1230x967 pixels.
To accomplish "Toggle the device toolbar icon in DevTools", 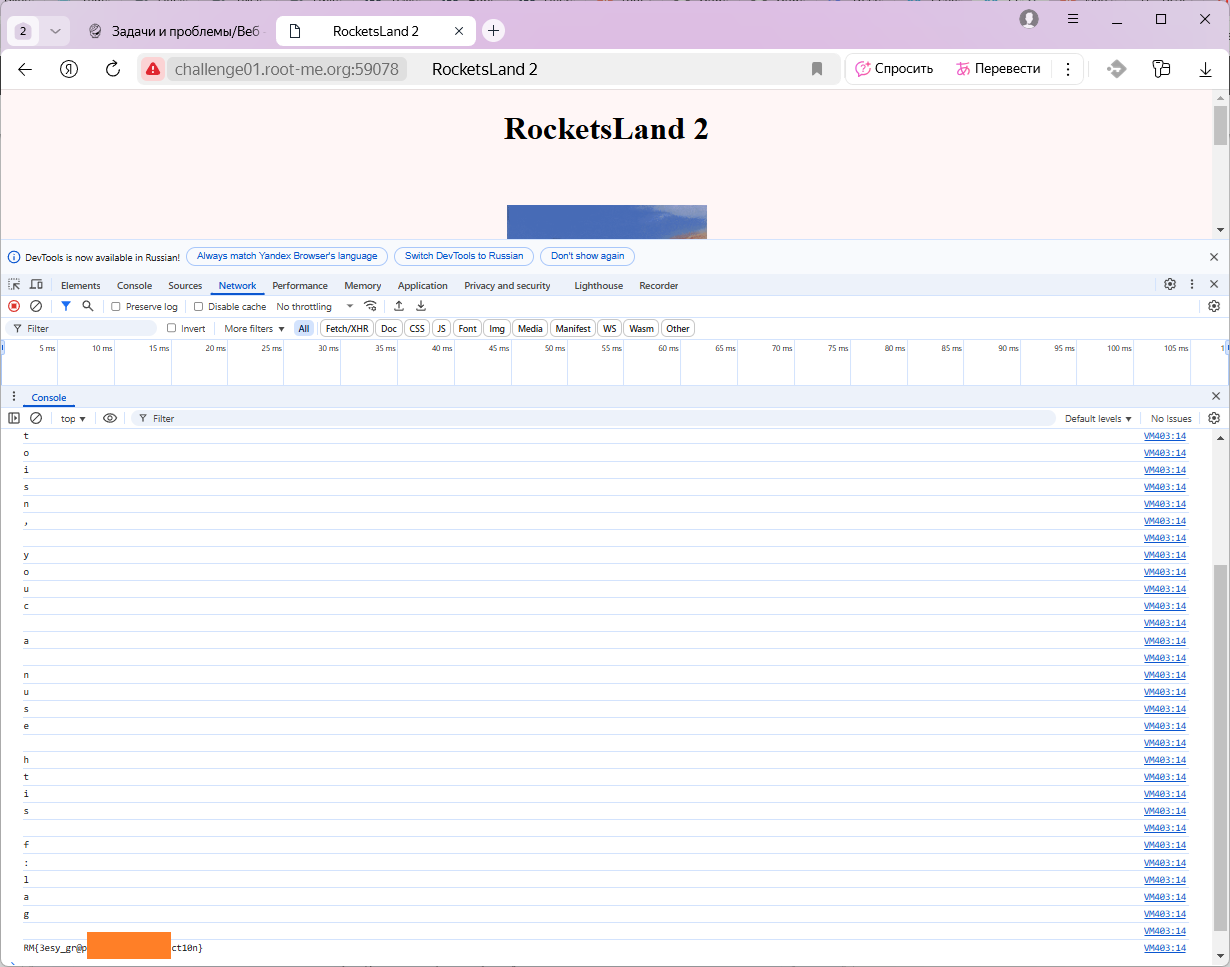I will point(36,285).
